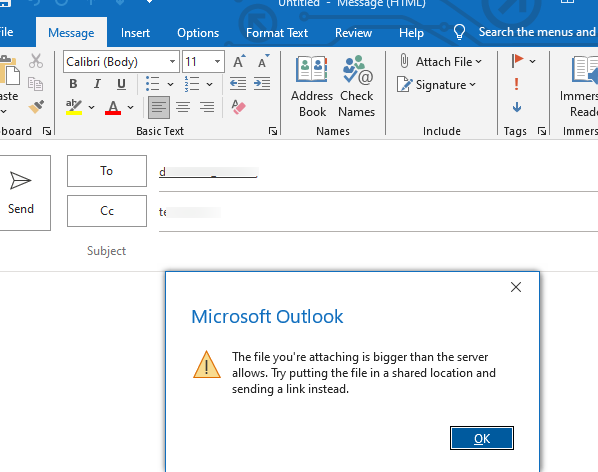Click the To button
Screen dimensions: 598x472
107,171
